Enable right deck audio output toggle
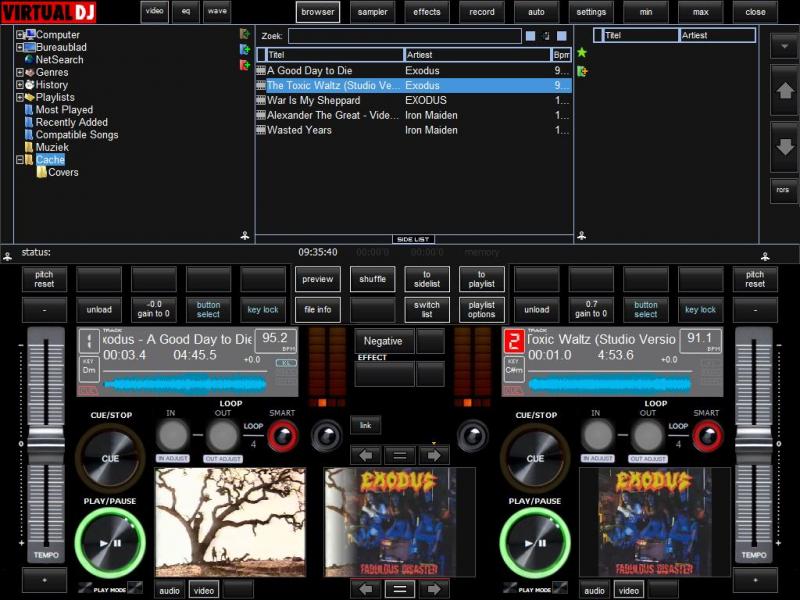The width and height of the screenshot is (800, 600). (x=594, y=590)
